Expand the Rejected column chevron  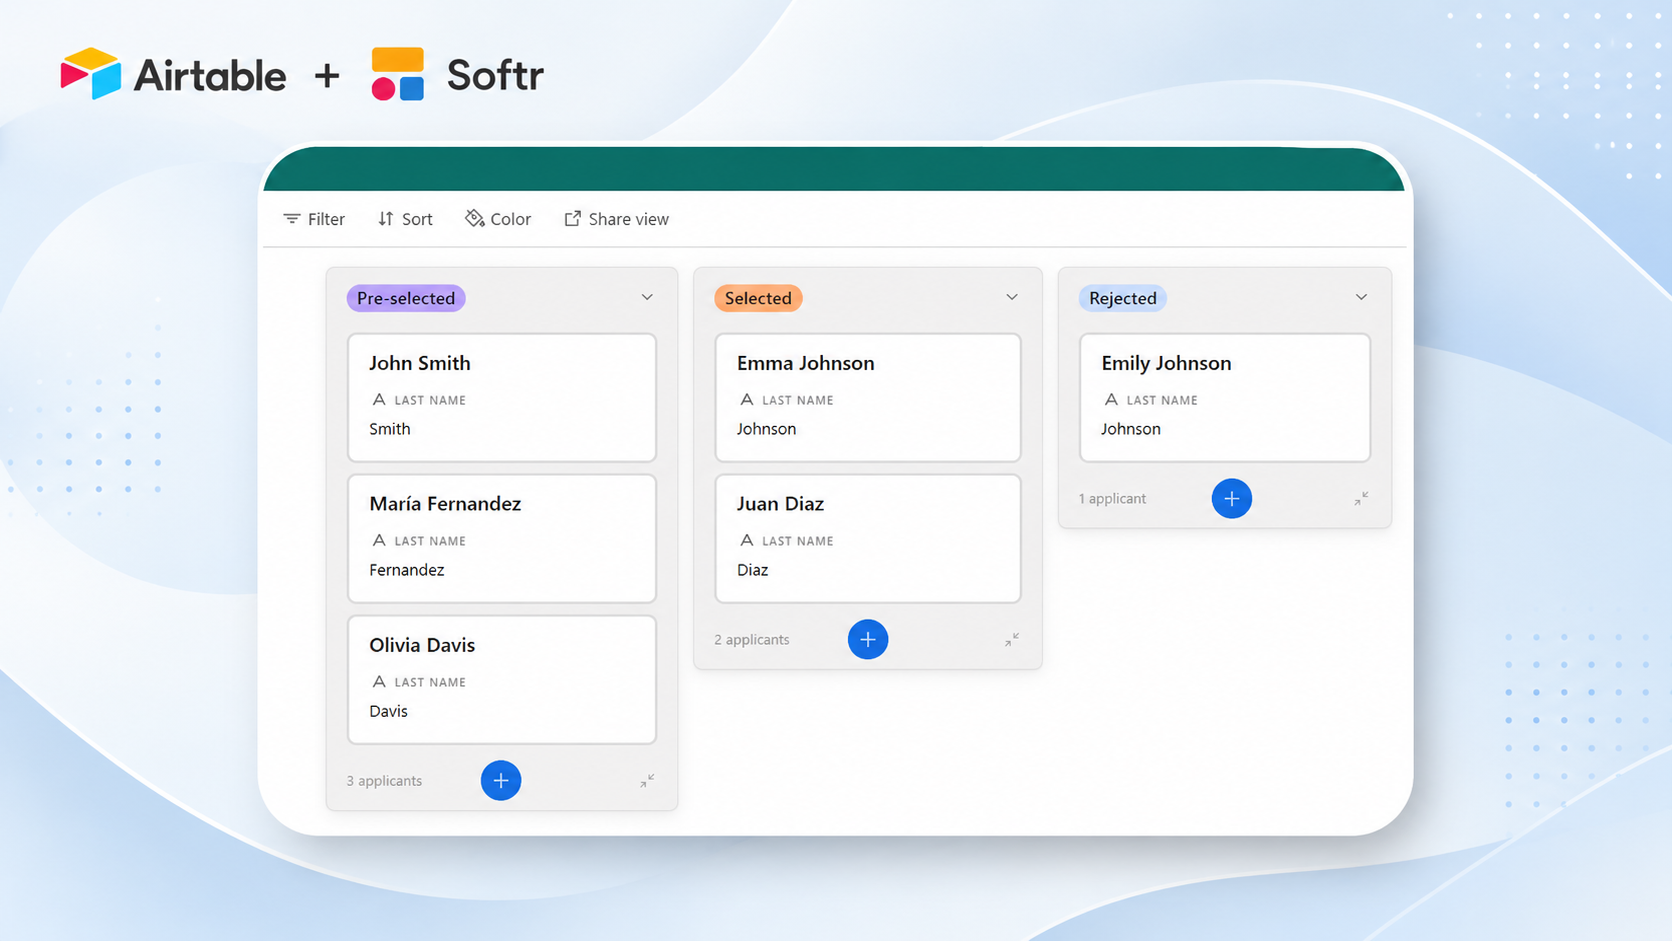pyautogui.click(x=1361, y=298)
